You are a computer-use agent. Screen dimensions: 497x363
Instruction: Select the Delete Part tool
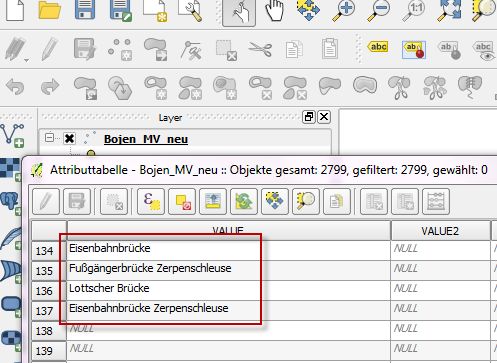click(295, 89)
